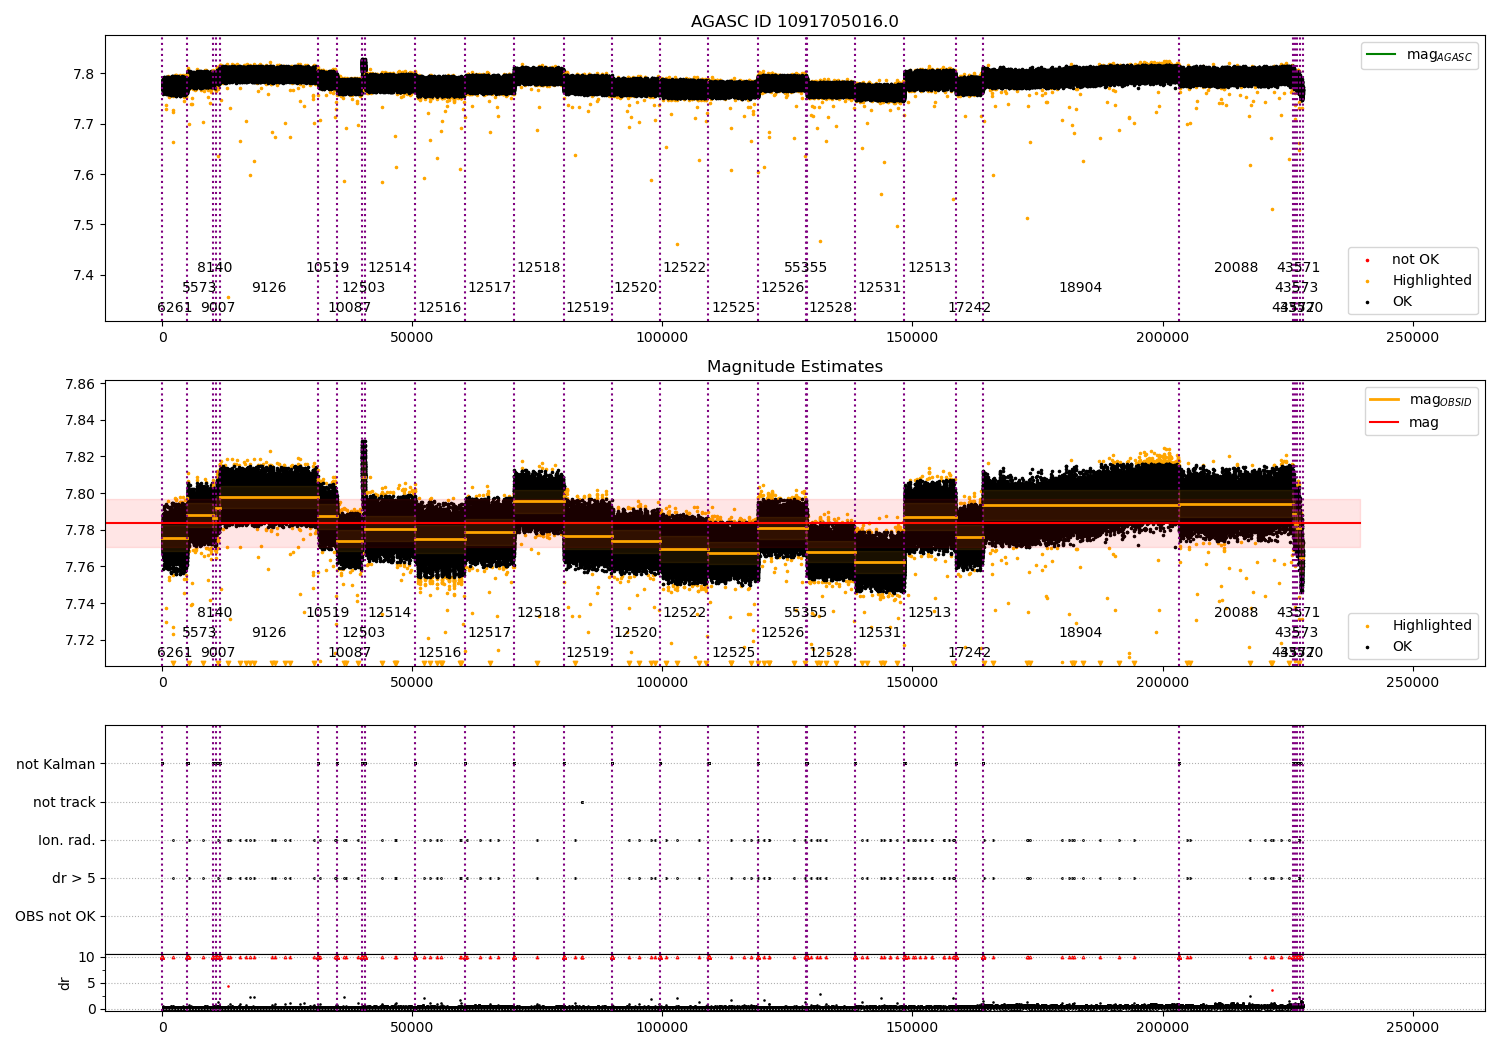Click the 200000 x-tick under Magnitude Estimates plot
The height and width of the screenshot is (1050, 1500).
[x=1164, y=683]
